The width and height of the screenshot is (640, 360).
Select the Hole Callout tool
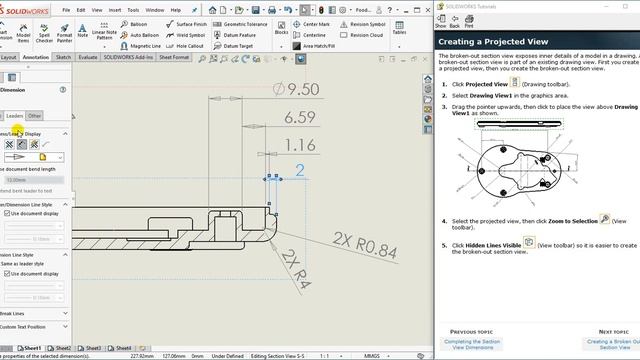tap(184, 46)
